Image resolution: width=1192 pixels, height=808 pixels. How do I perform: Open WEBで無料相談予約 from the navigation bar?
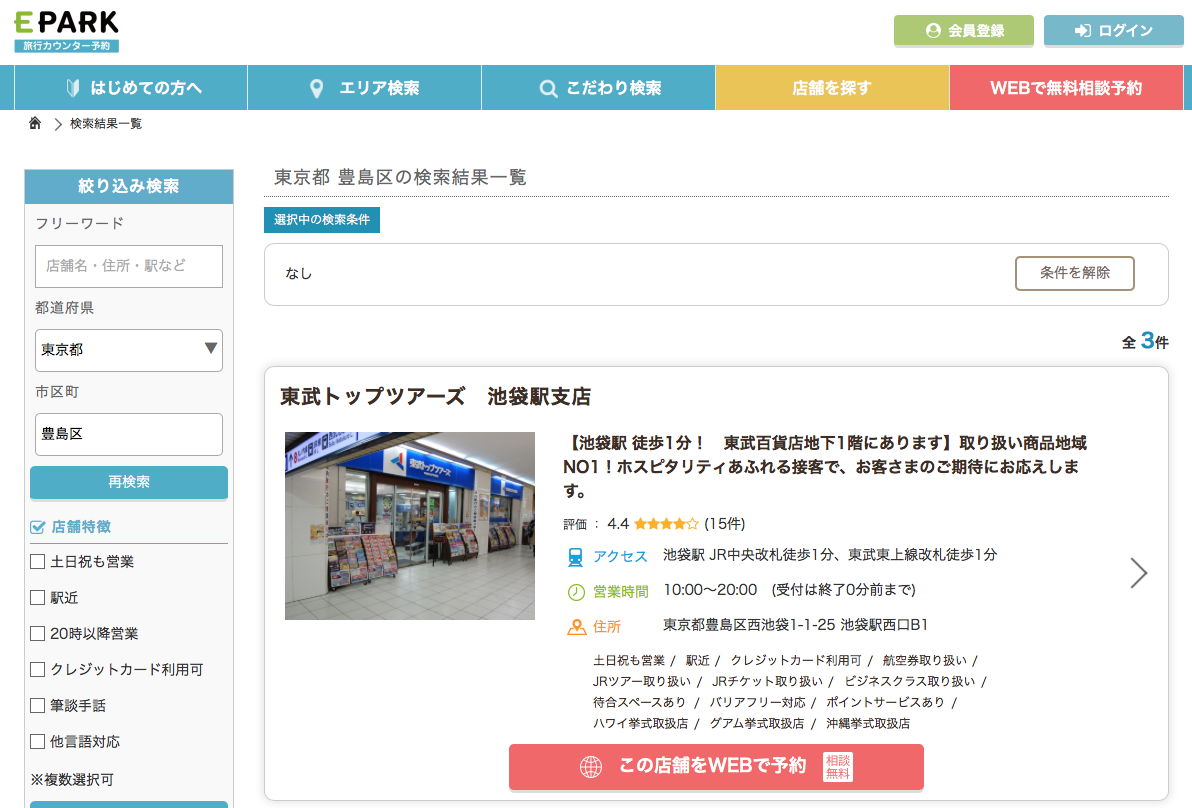[x=1066, y=88]
